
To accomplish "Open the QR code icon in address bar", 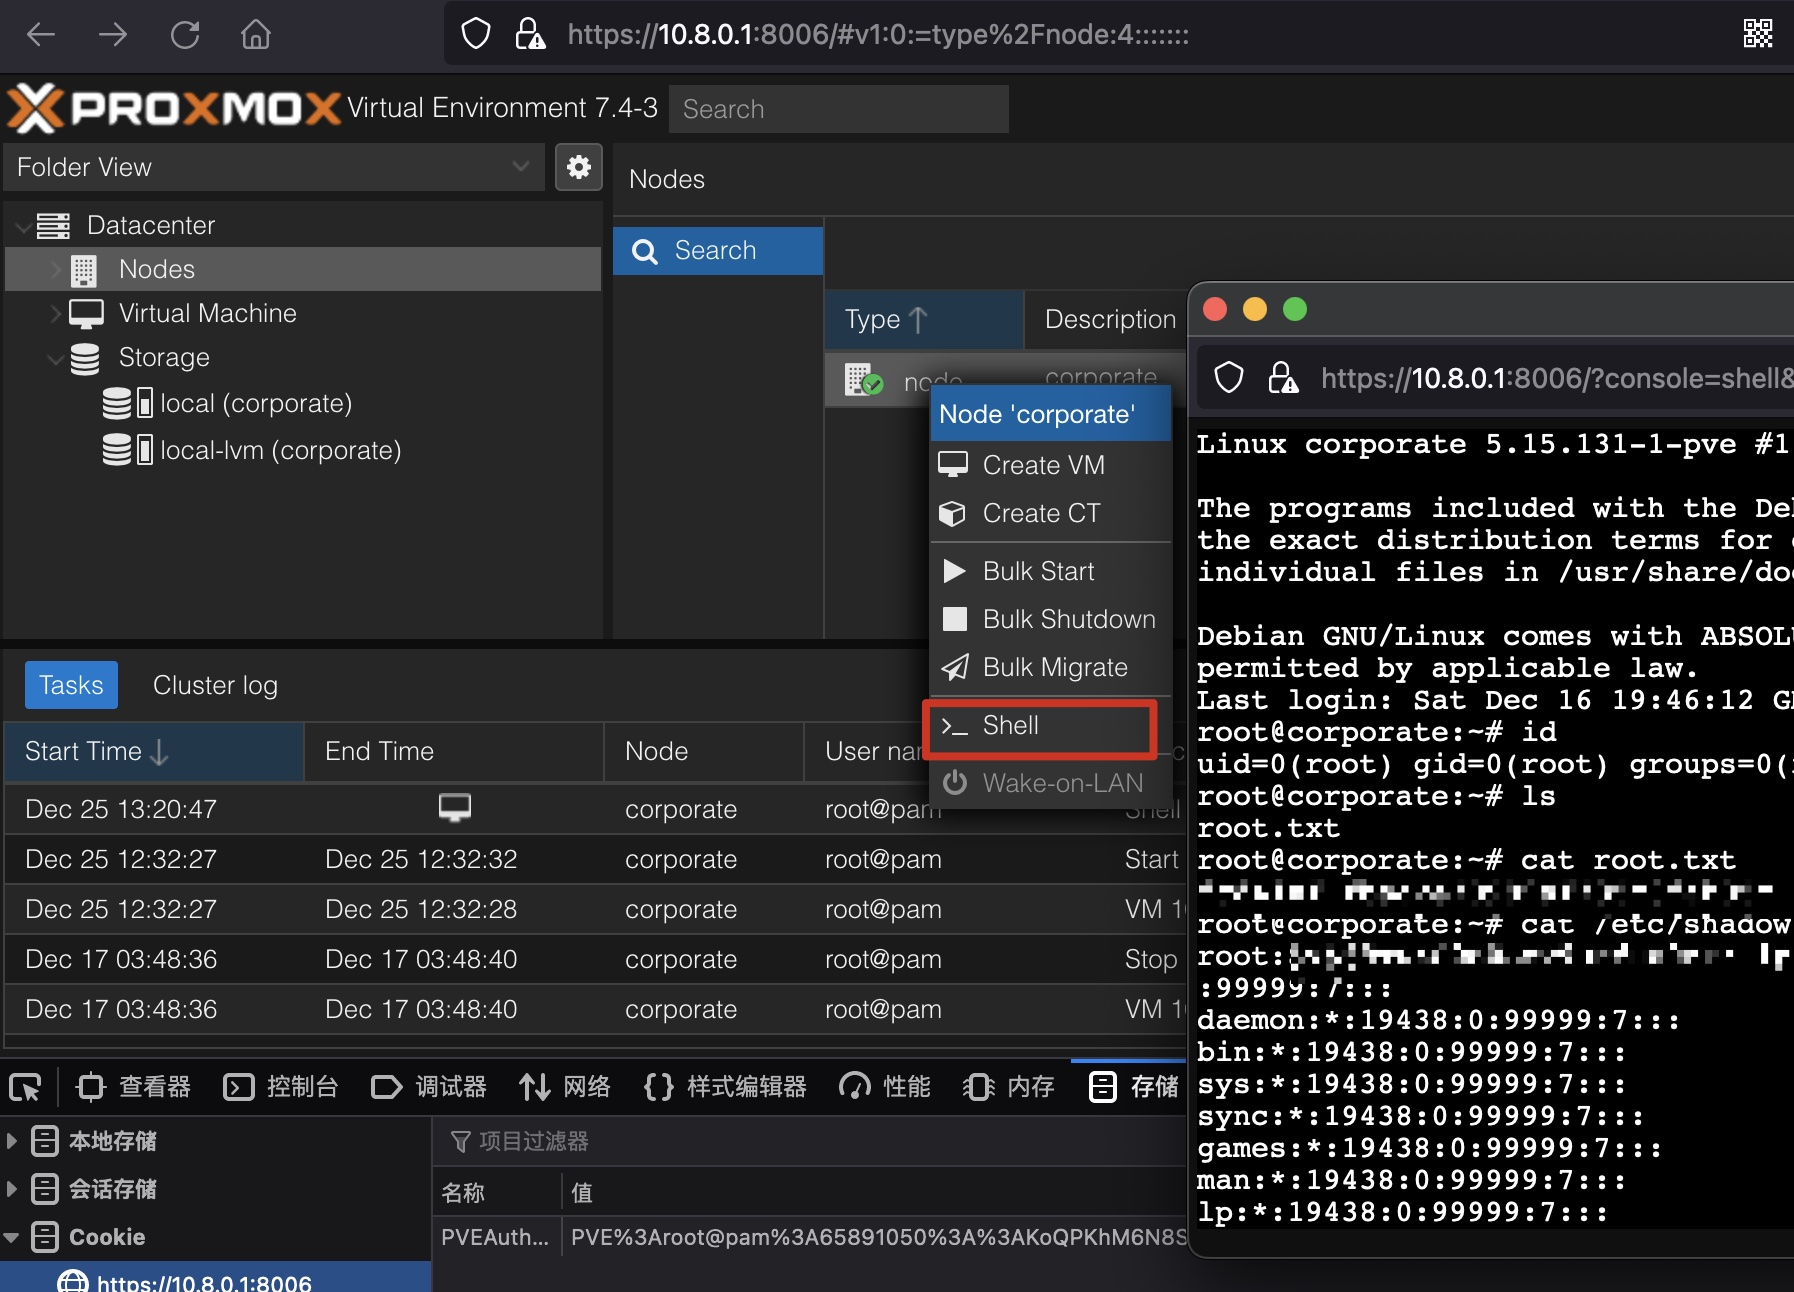I will pos(1758,34).
